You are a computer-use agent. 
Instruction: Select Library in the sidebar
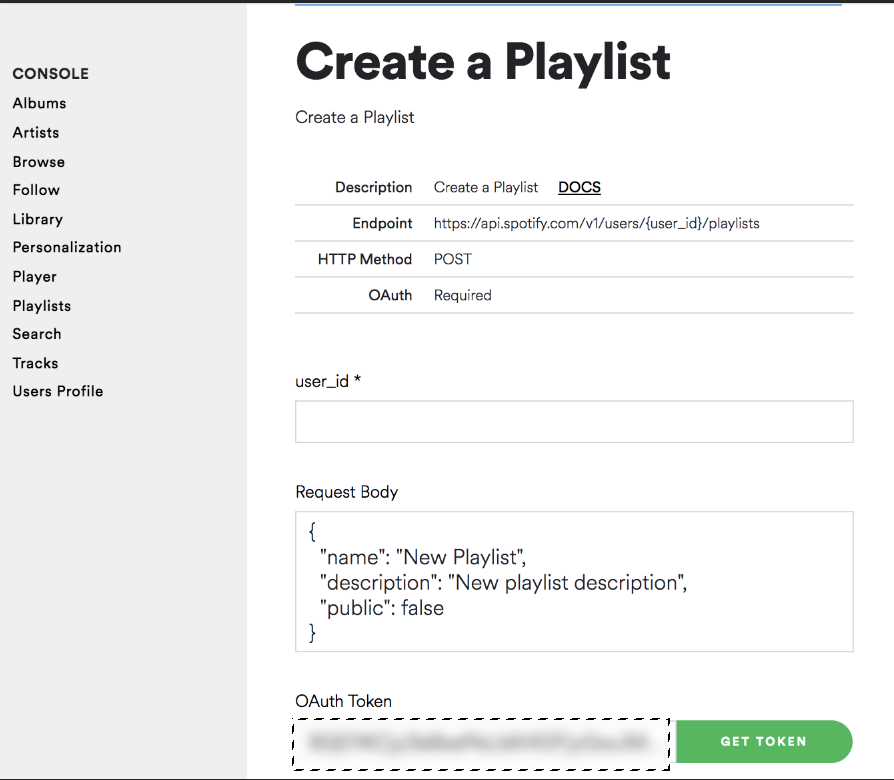[x=38, y=220]
